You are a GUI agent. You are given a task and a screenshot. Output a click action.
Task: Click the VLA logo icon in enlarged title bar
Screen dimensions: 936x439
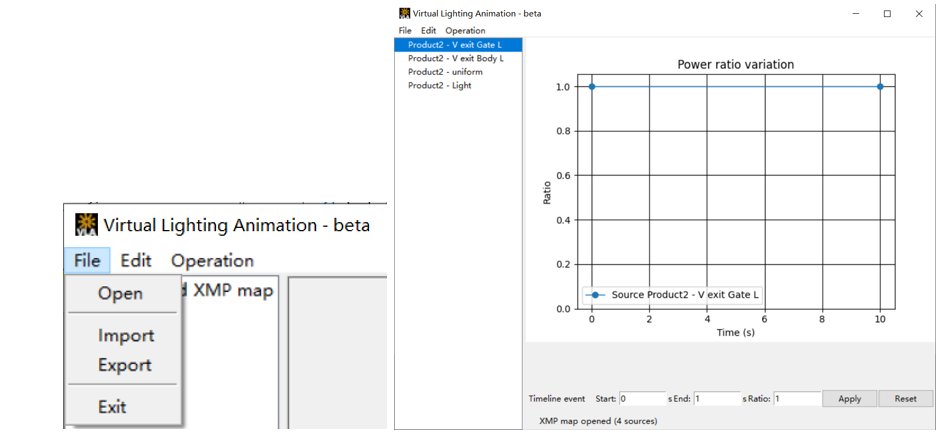coord(87,225)
